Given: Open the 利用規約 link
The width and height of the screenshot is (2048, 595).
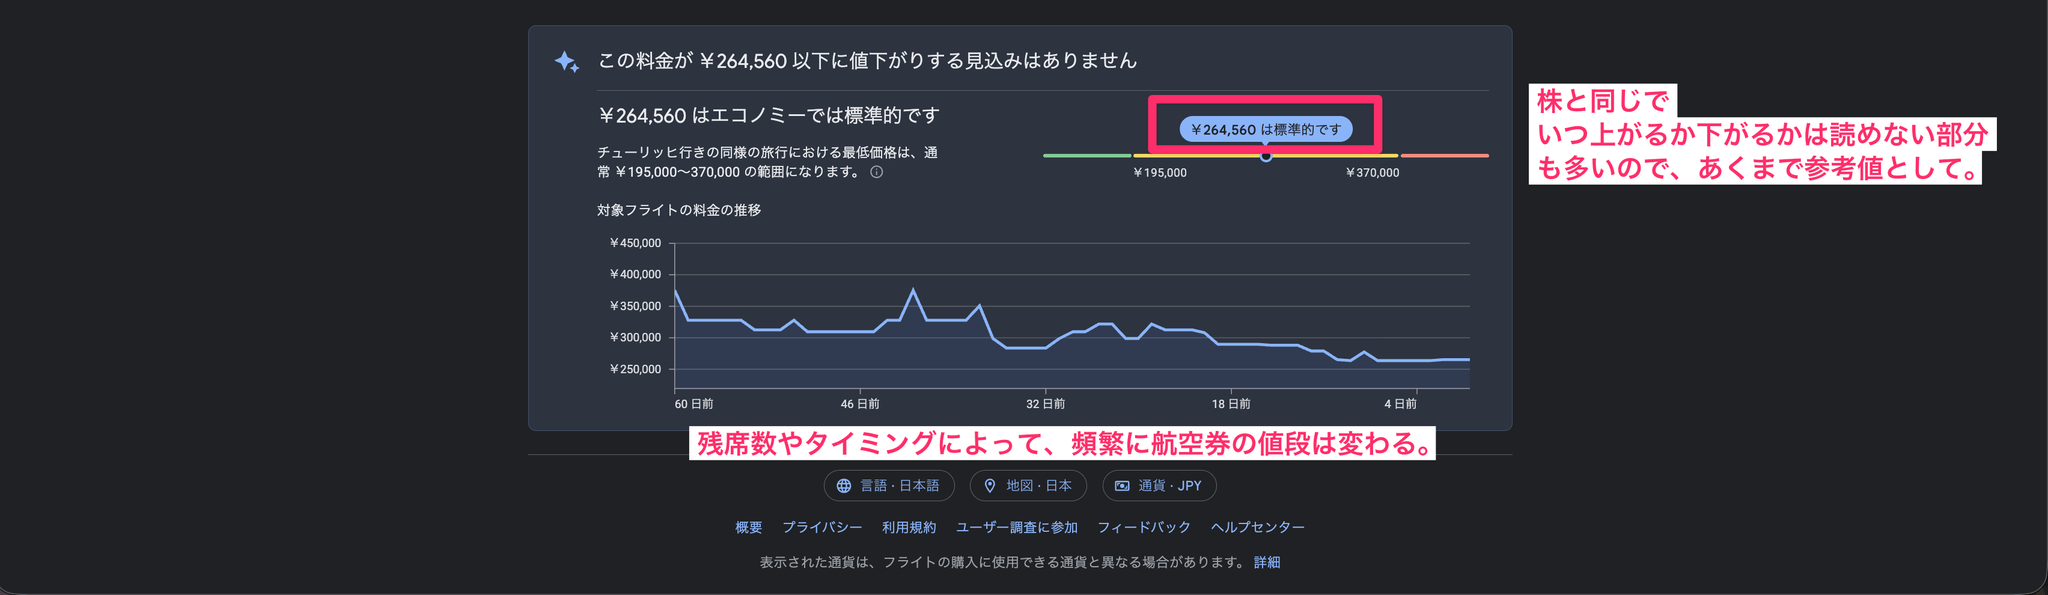Looking at the screenshot, I should pyautogui.click(x=909, y=527).
